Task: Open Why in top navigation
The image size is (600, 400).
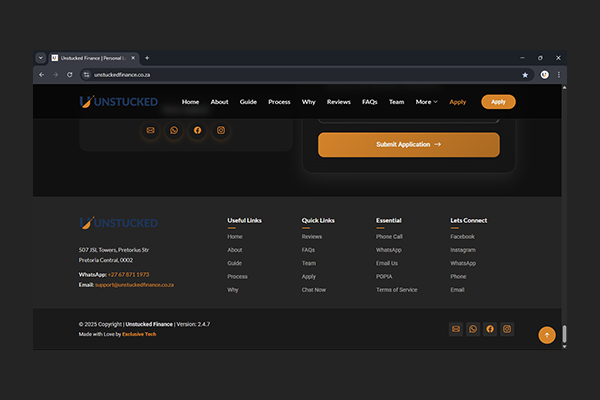Action: (308, 102)
